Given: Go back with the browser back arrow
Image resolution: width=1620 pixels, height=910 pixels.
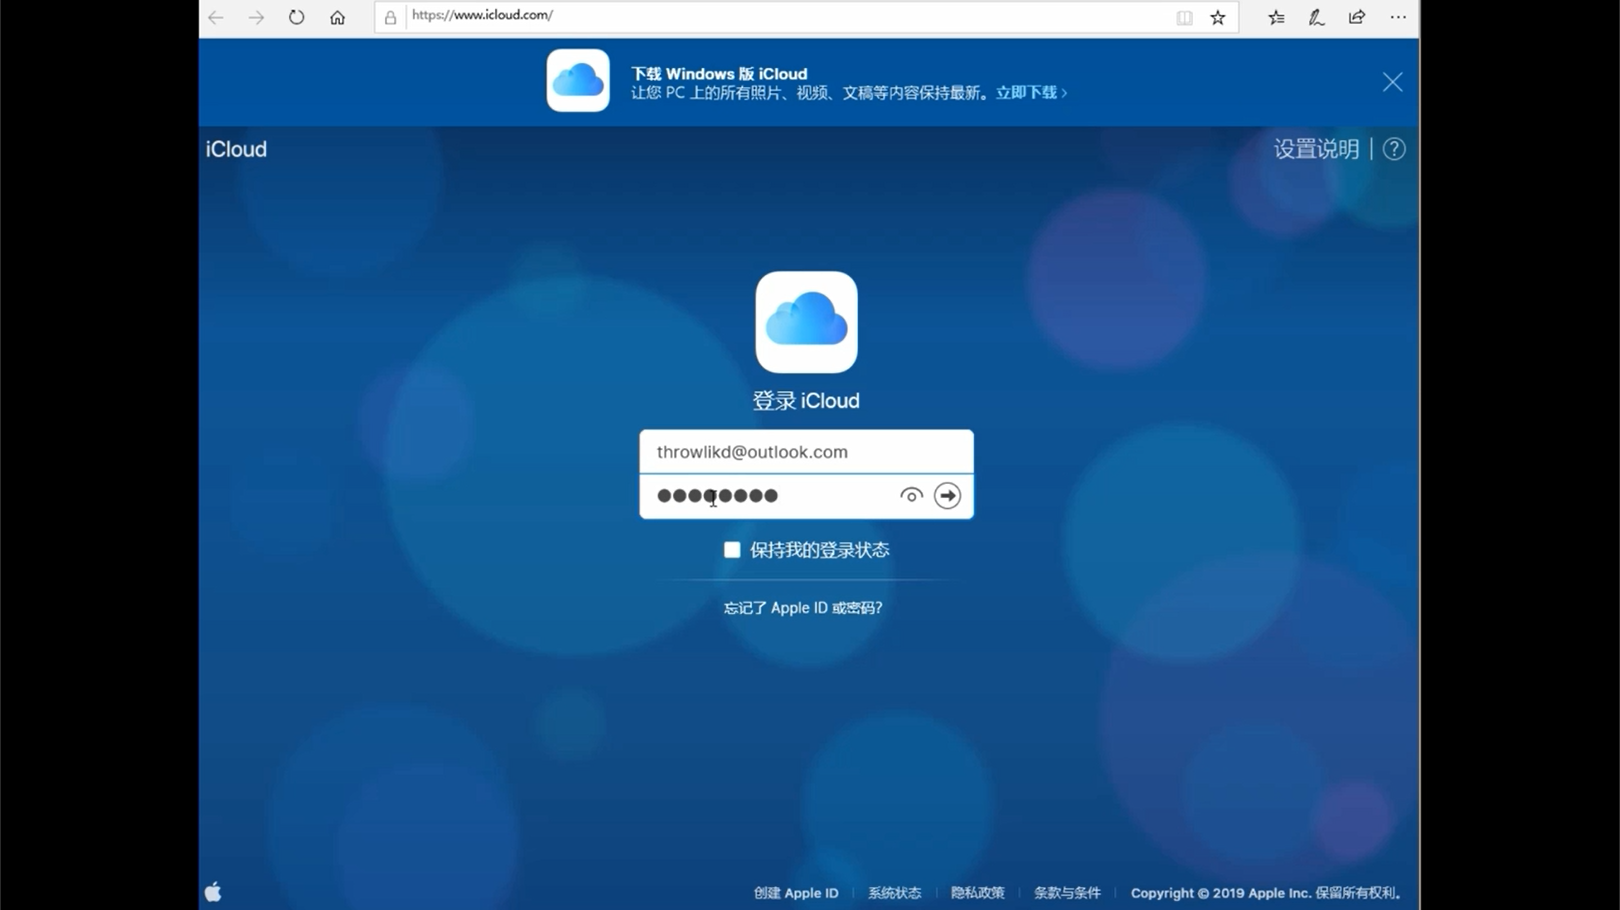Looking at the screenshot, I should pos(216,17).
